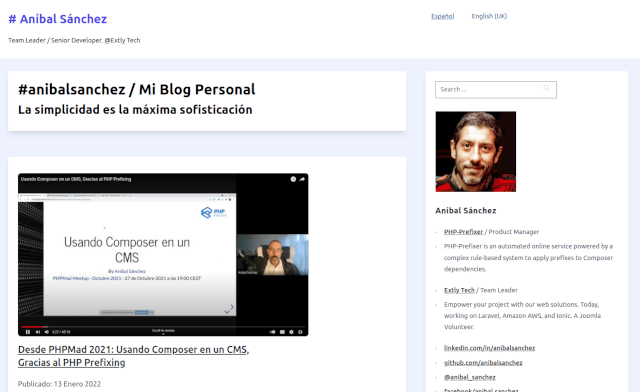The height and width of the screenshot is (392, 640).
Task: Click the video pause button icon
Action: point(28,332)
